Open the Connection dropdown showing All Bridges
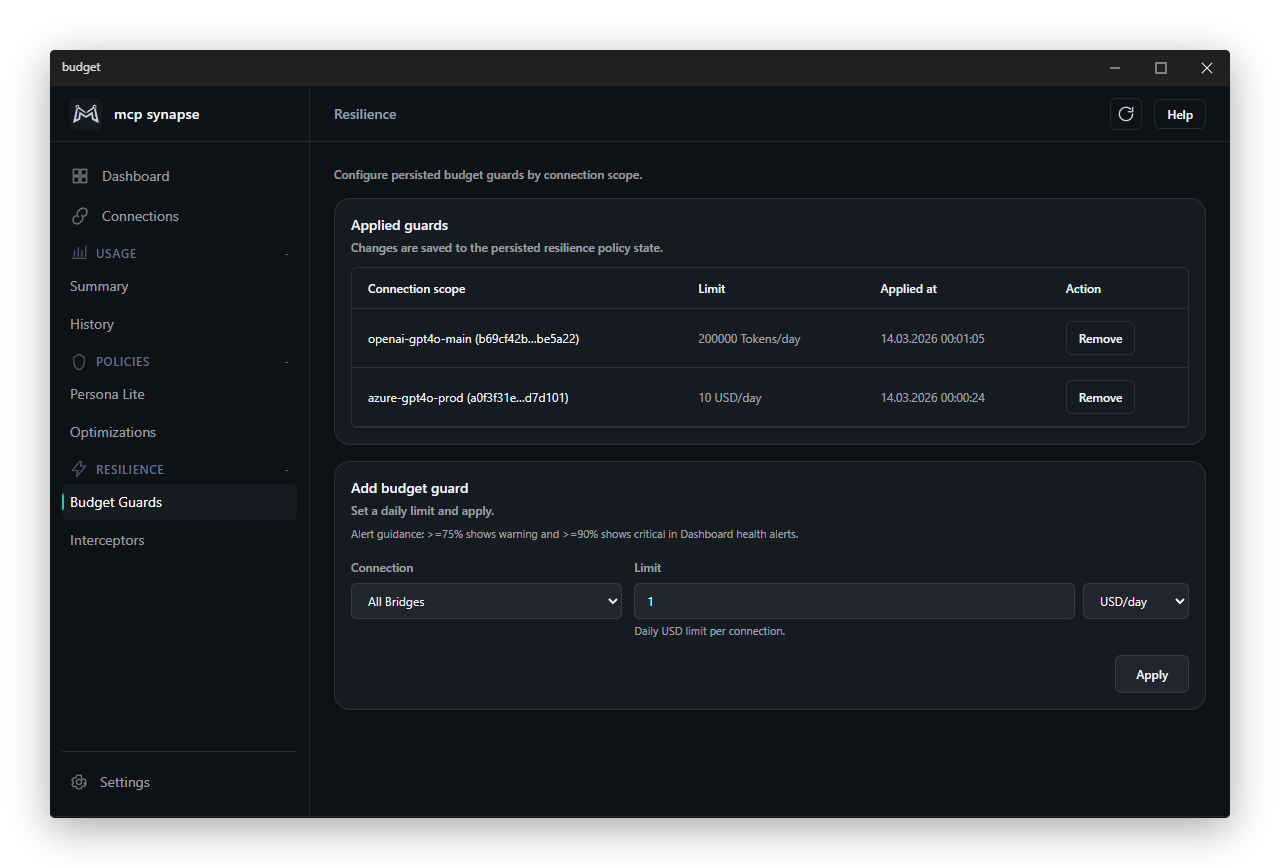Image resolution: width=1280 pixels, height=868 pixels. click(486, 601)
